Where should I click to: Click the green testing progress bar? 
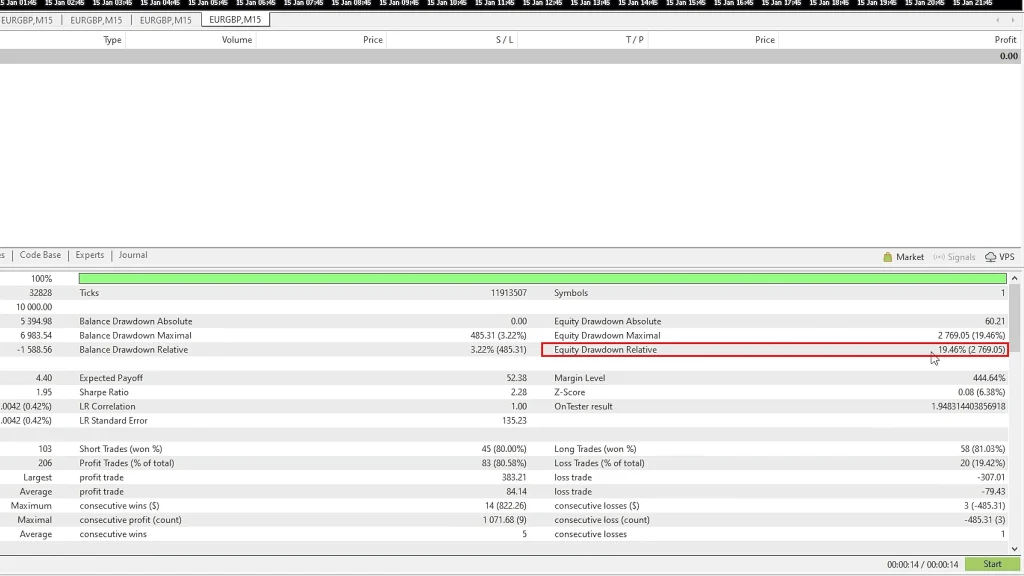click(542, 279)
